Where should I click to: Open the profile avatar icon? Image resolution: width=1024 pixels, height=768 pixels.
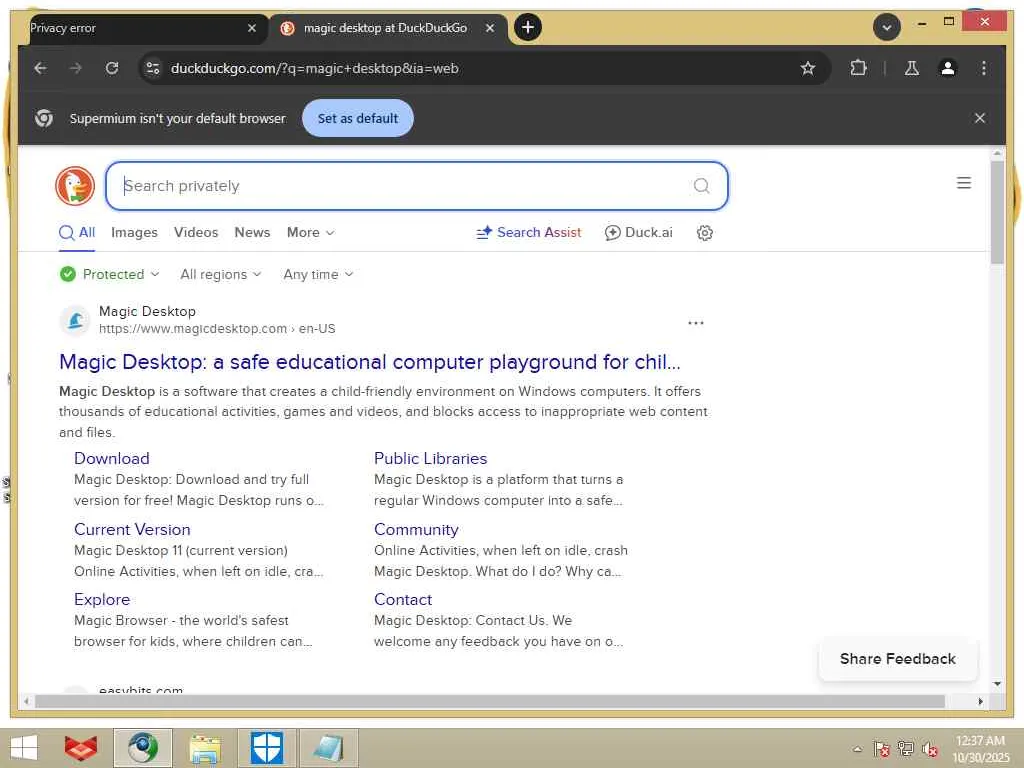(948, 68)
